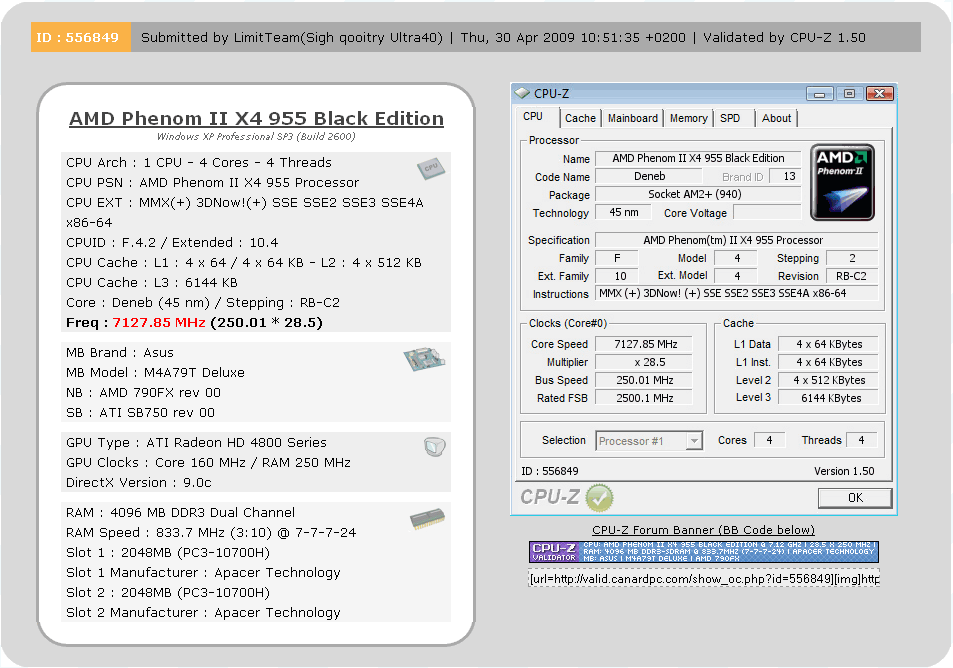Click the NB : AMD 790FX rev 00 line
Screen dimensions: 953x668
[143, 393]
